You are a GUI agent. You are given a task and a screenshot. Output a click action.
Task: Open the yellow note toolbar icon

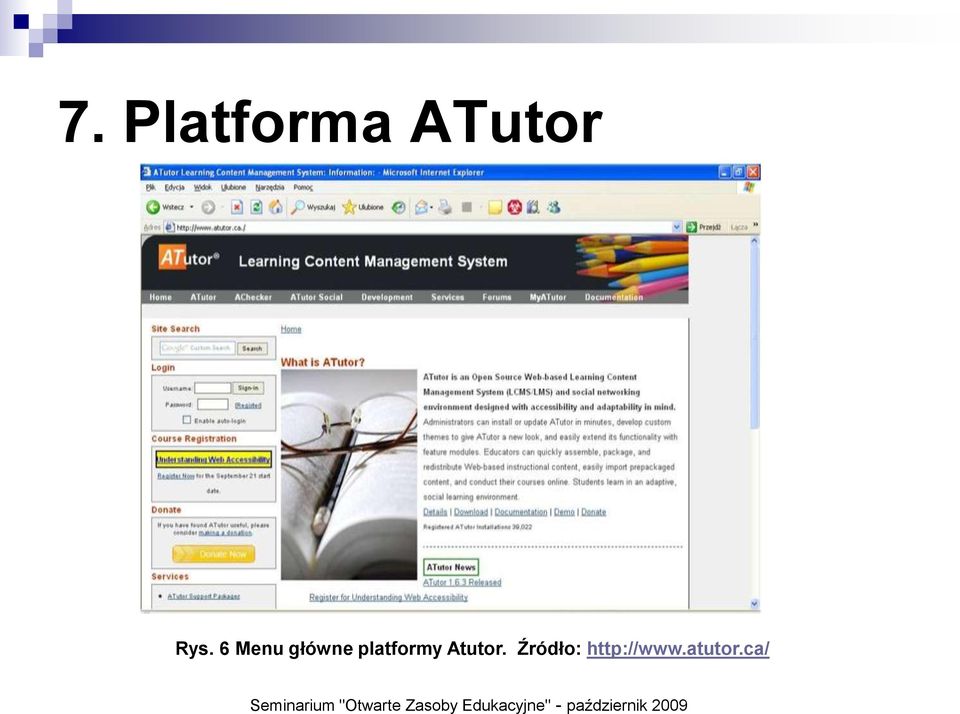495,208
